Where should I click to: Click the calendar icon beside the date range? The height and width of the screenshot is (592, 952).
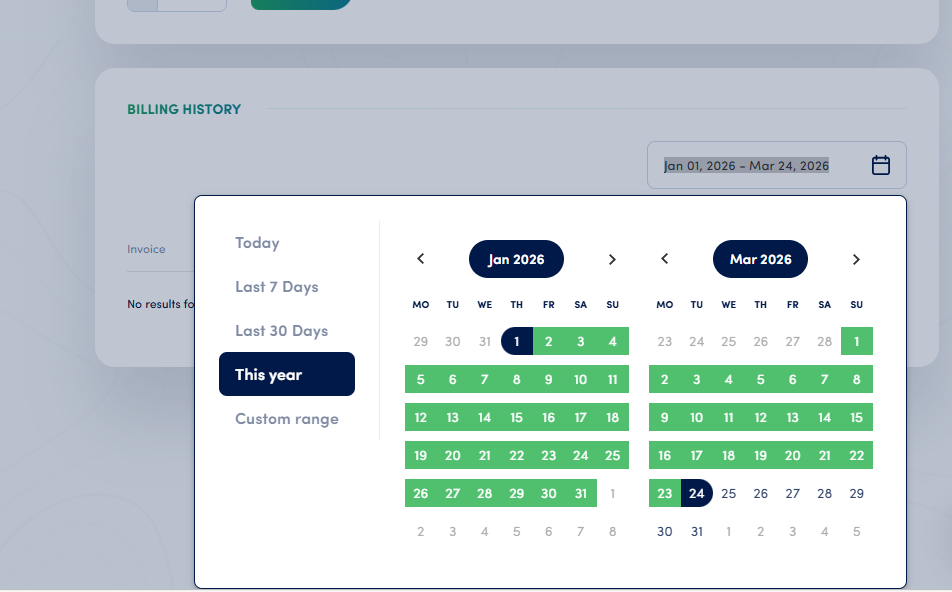881,165
